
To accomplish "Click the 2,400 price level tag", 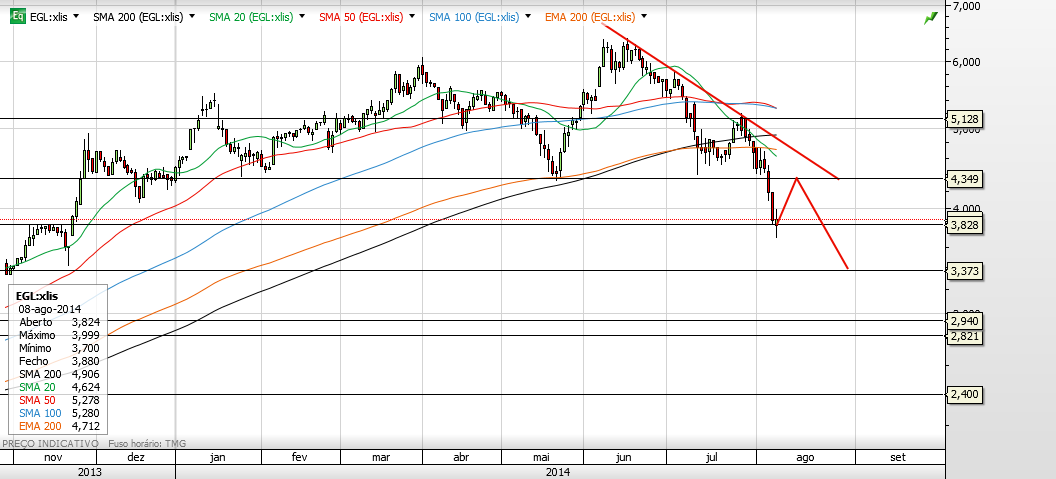I will pos(964,394).
